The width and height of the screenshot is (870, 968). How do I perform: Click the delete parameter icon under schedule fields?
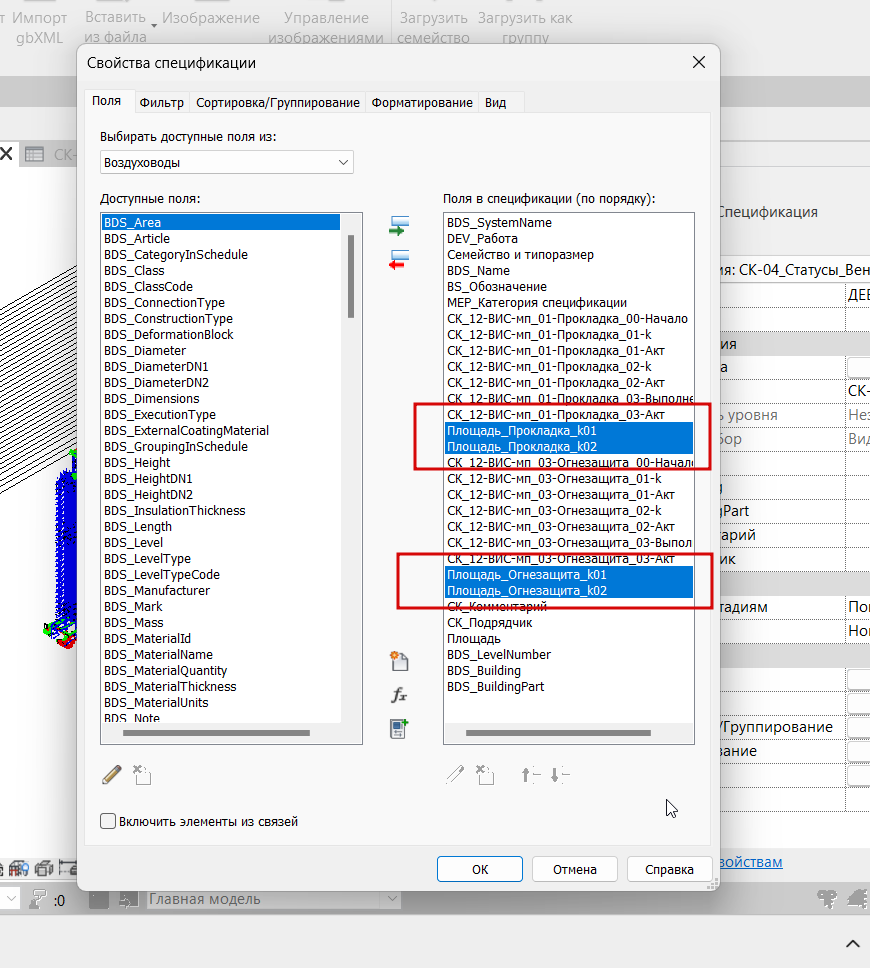(x=485, y=774)
